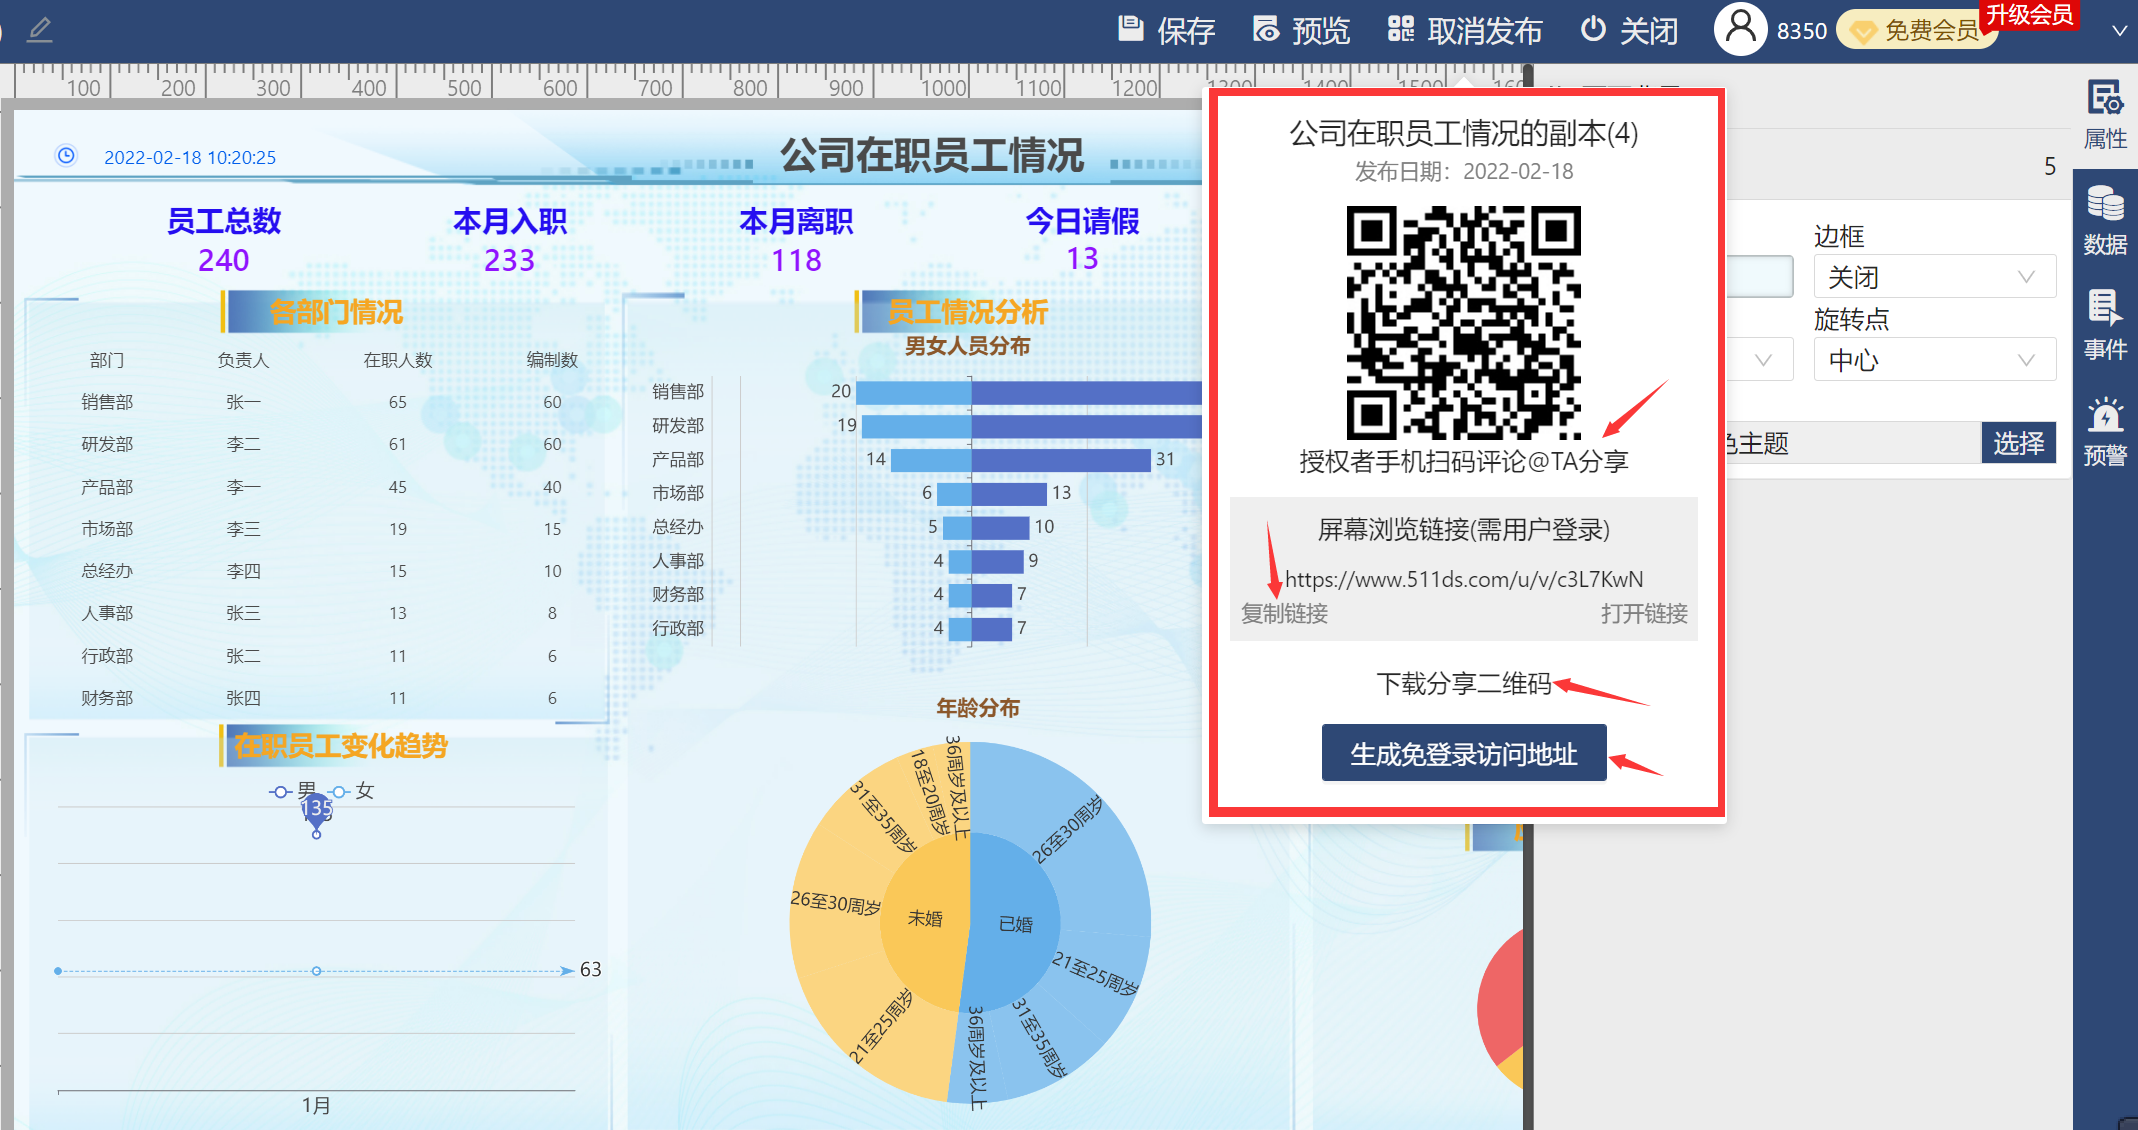Viewport: 2138px width, 1130px height.
Task: Click the 1000 mark on horizontal ruler
Action: coord(944,88)
